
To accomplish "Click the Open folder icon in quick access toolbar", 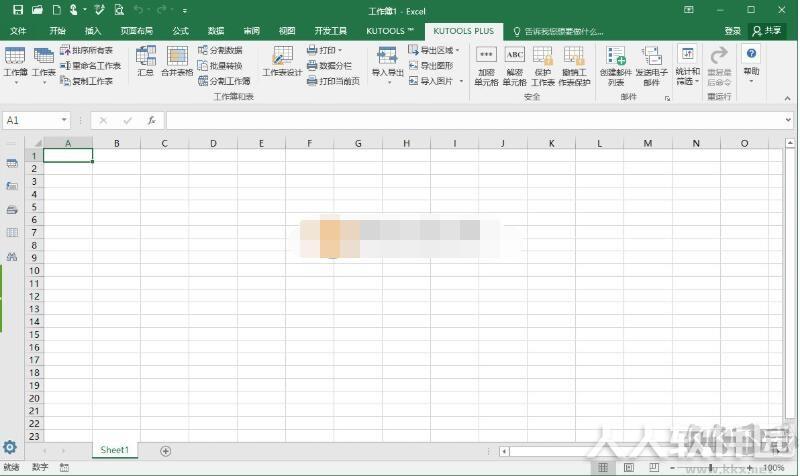I will tap(37, 10).
